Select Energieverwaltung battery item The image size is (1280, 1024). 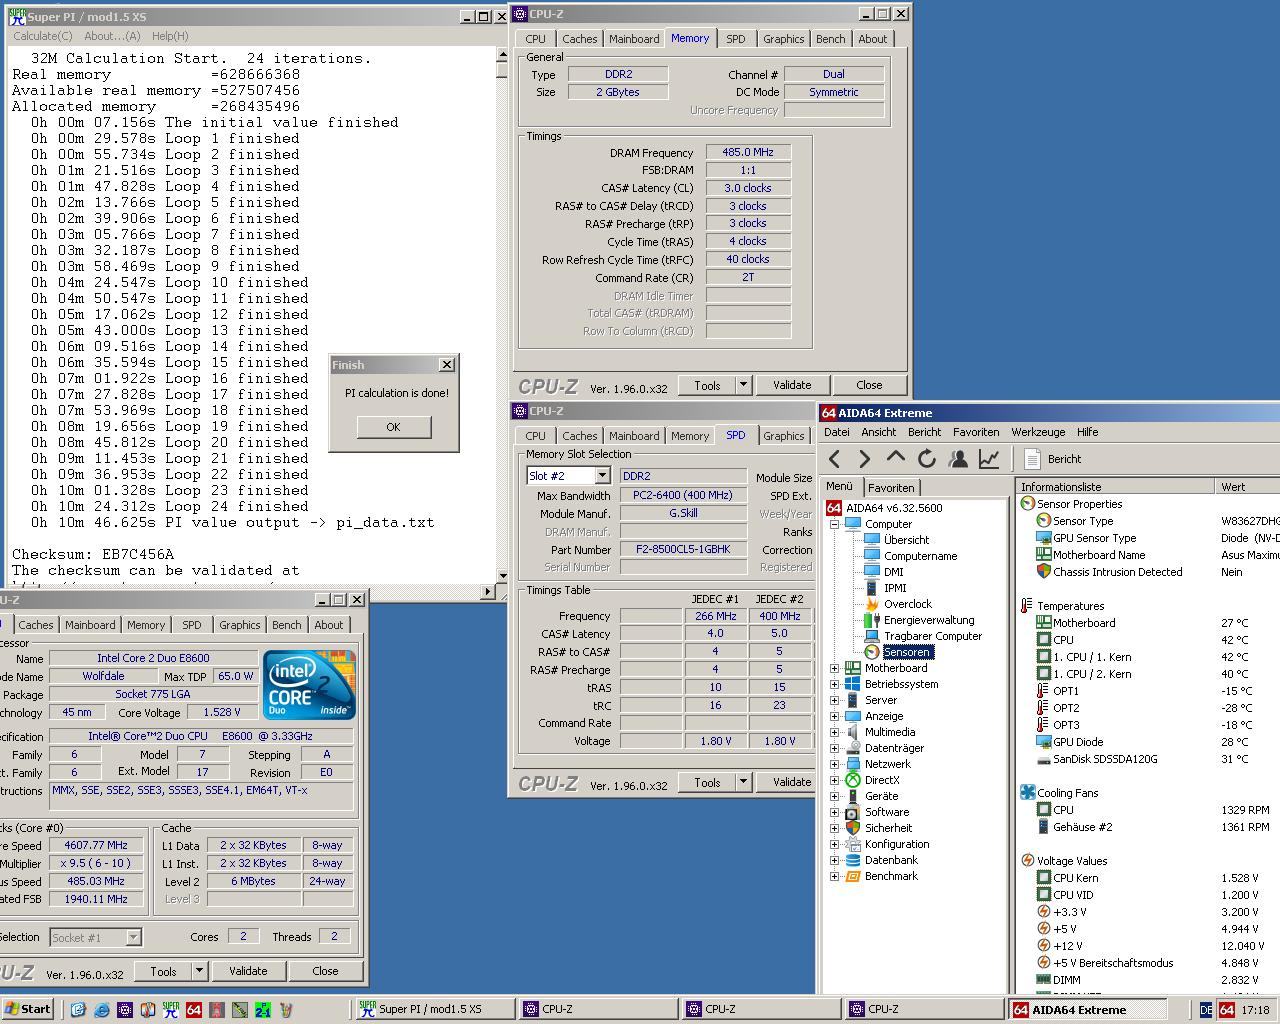872,620
